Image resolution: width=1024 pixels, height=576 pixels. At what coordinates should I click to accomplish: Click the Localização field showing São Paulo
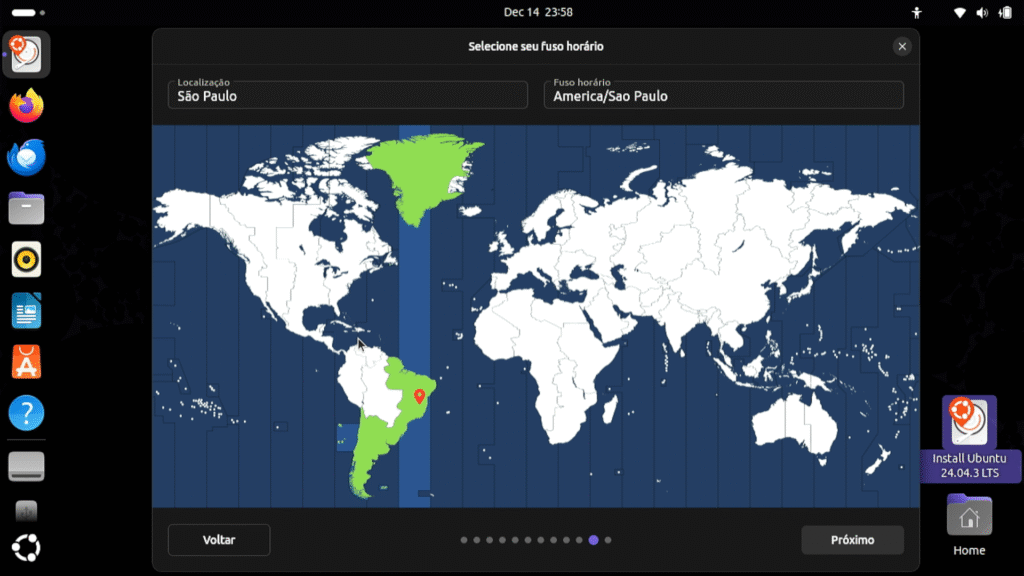click(x=347, y=95)
